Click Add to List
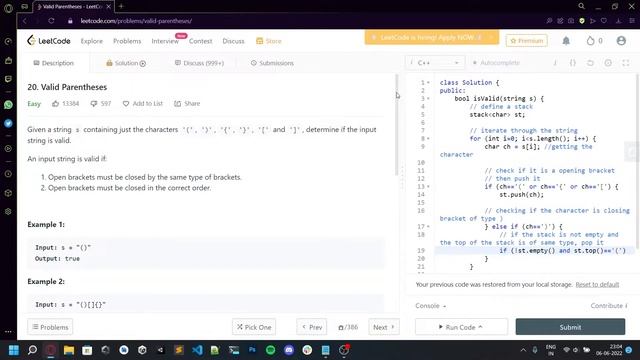Screen dimensions: 640x360 pos(143,104)
